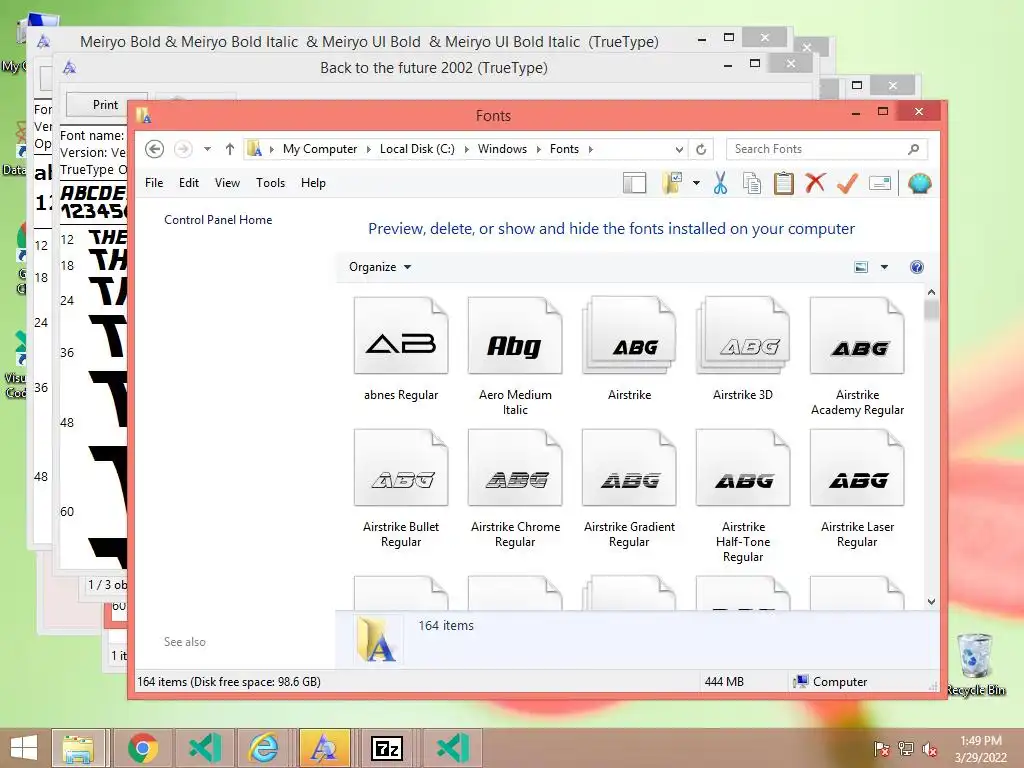The image size is (1024, 768).
Task: Click Print button in Back to the future window
Action: coord(106,104)
